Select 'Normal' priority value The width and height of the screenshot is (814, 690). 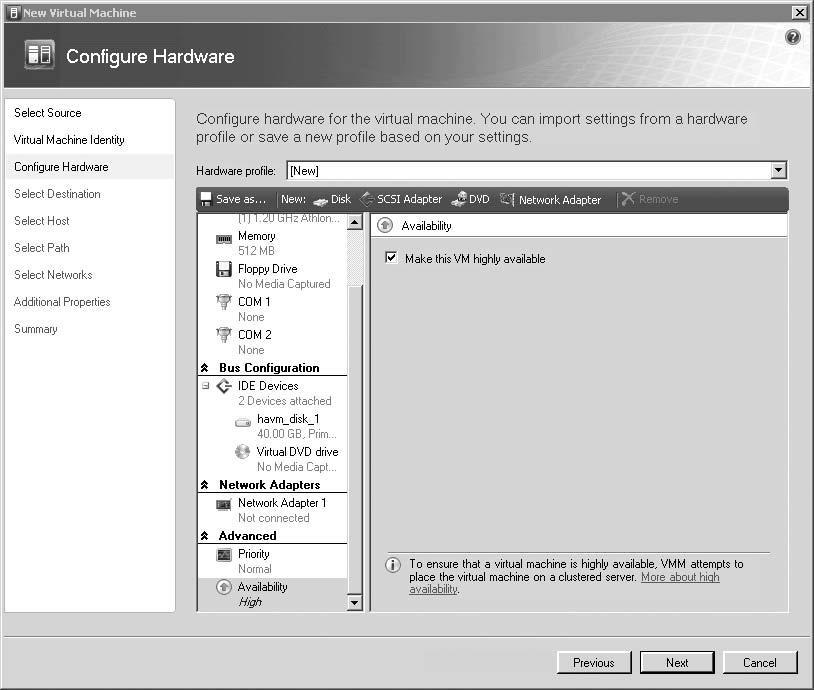click(x=254, y=569)
